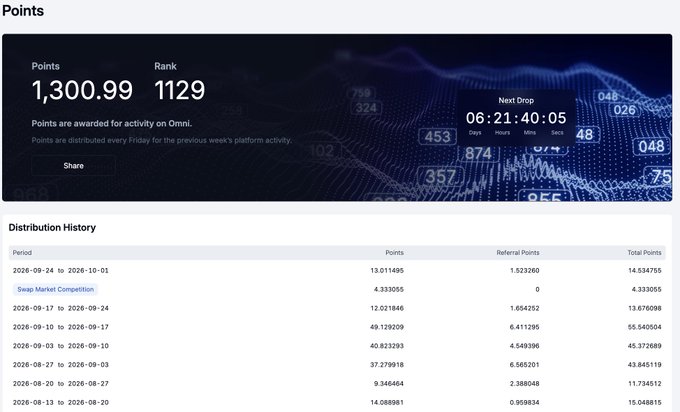
Task: Click total points value 43.845119
Action: point(644,365)
